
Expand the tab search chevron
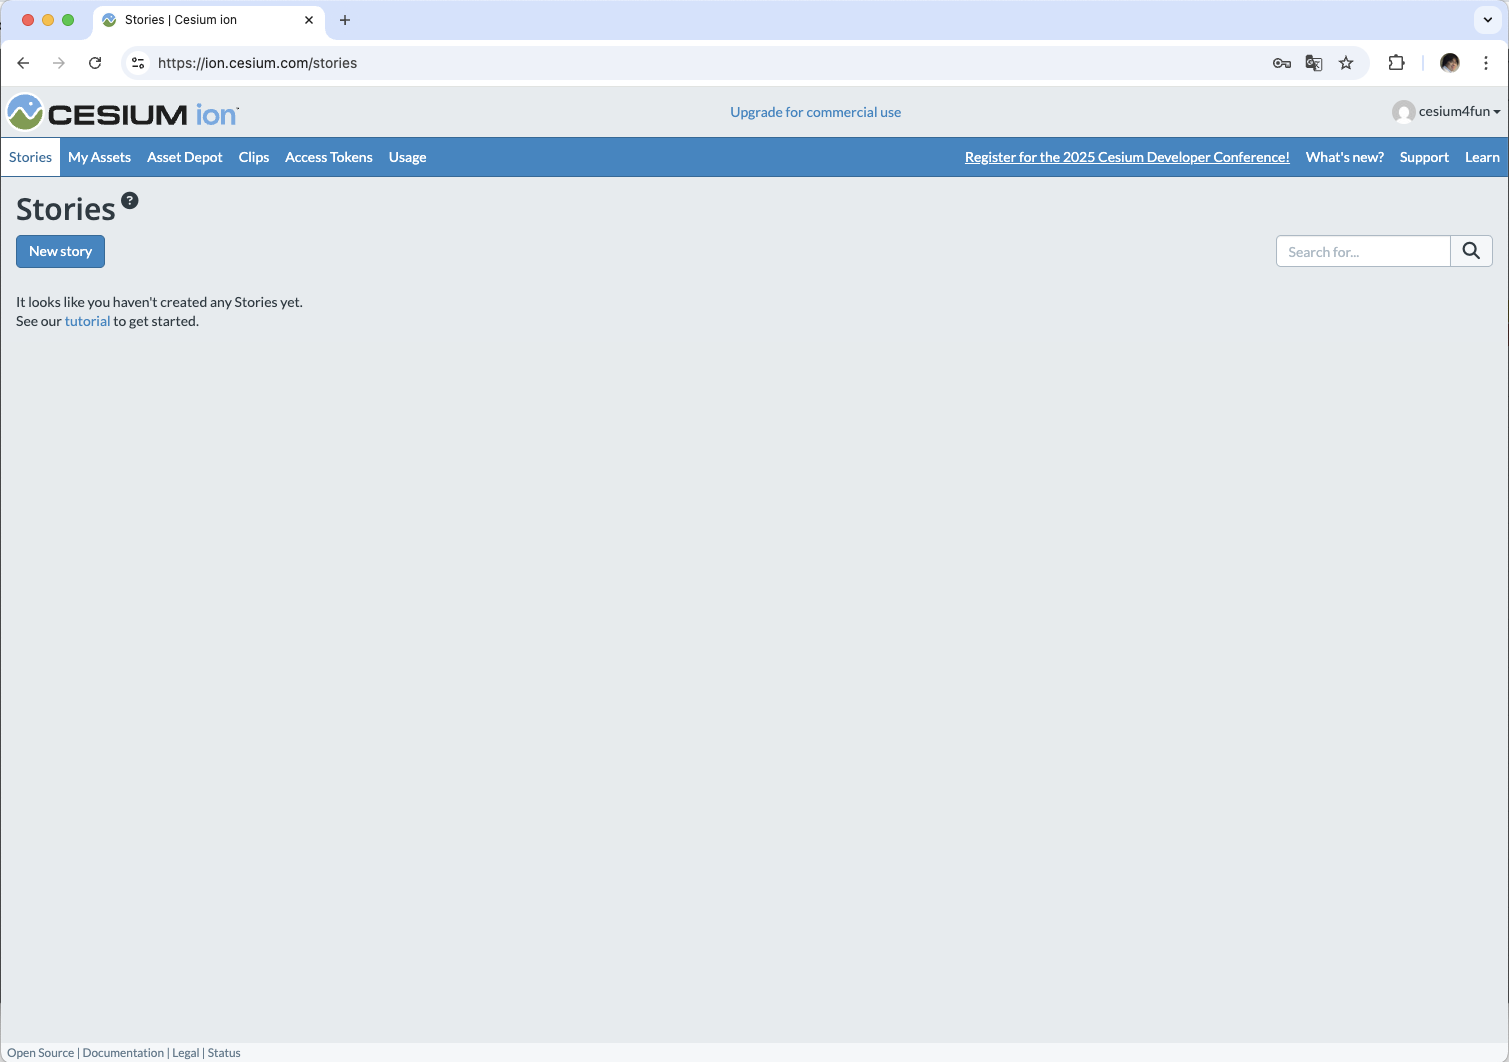click(x=1488, y=20)
